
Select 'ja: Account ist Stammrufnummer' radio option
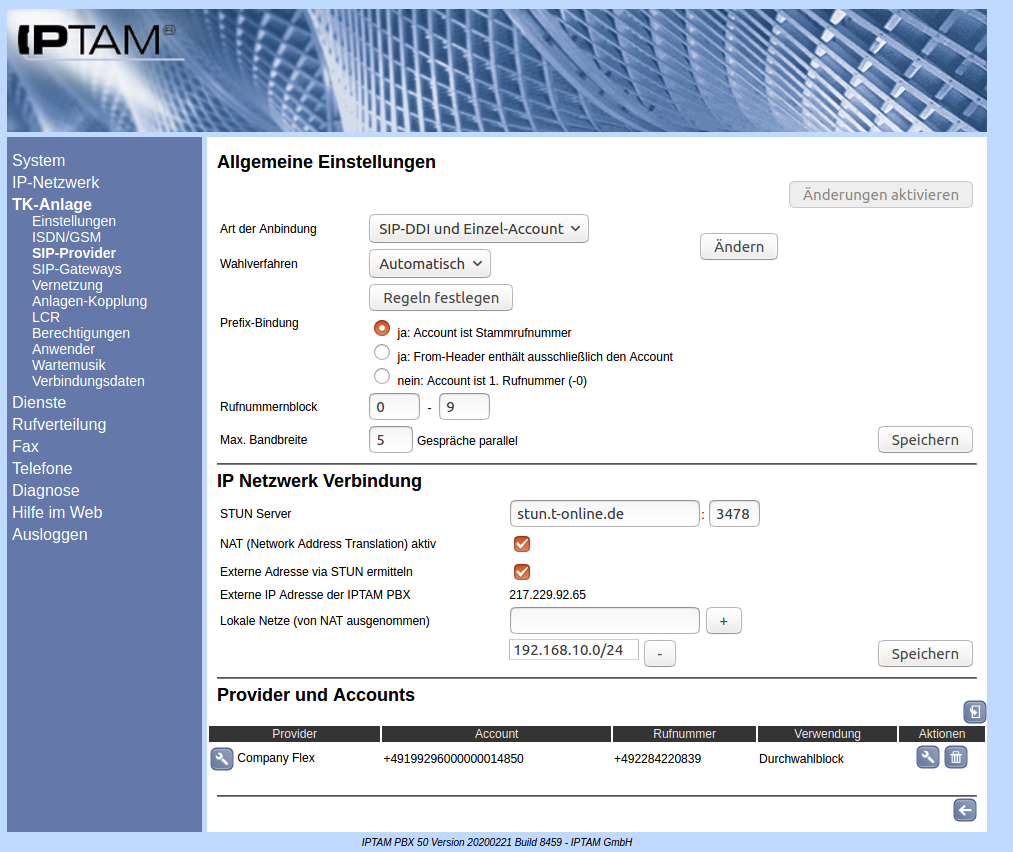[x=381, y=328]
